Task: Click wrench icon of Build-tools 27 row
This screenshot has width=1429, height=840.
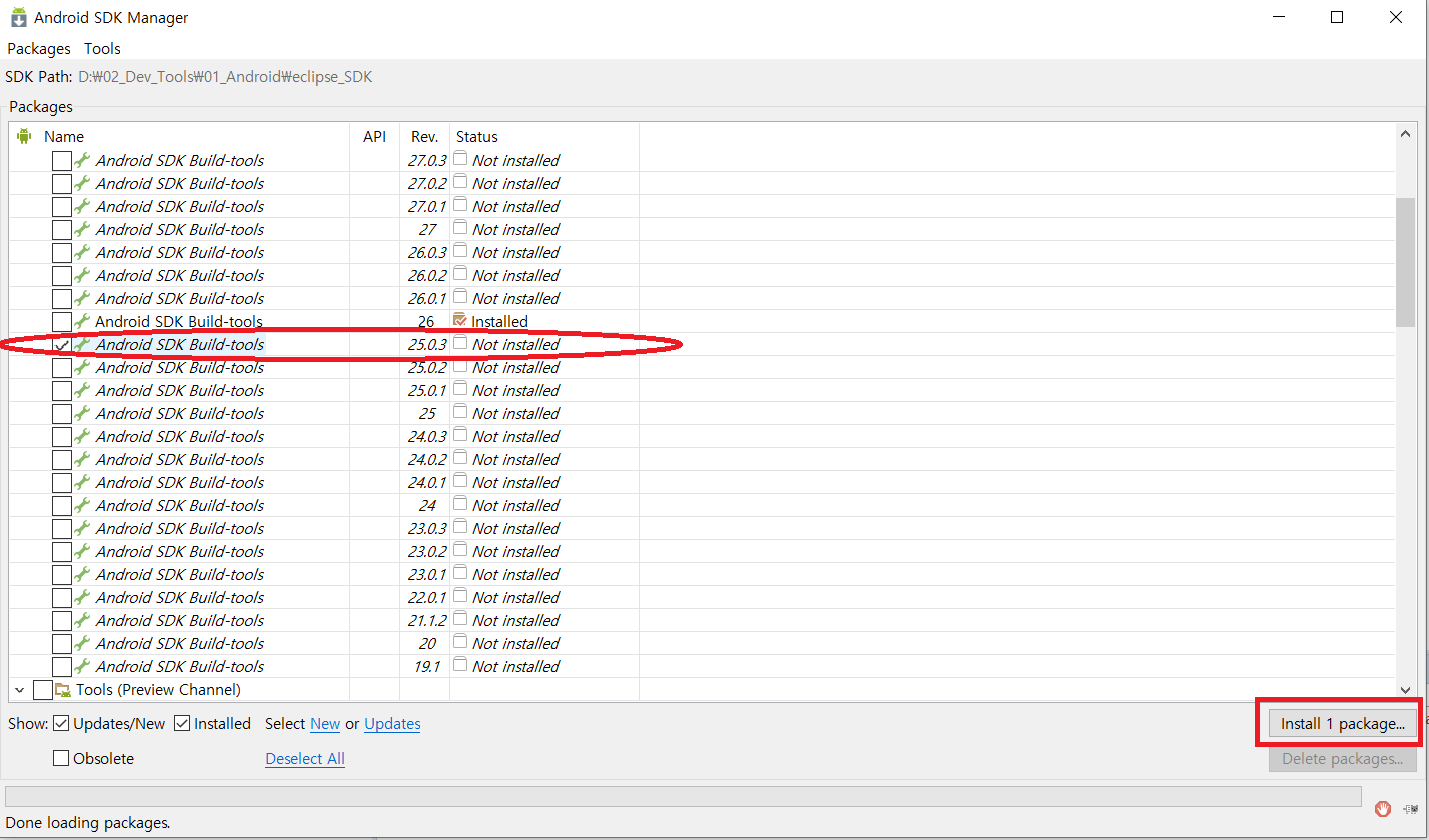Action: click(x=82, y=229)
